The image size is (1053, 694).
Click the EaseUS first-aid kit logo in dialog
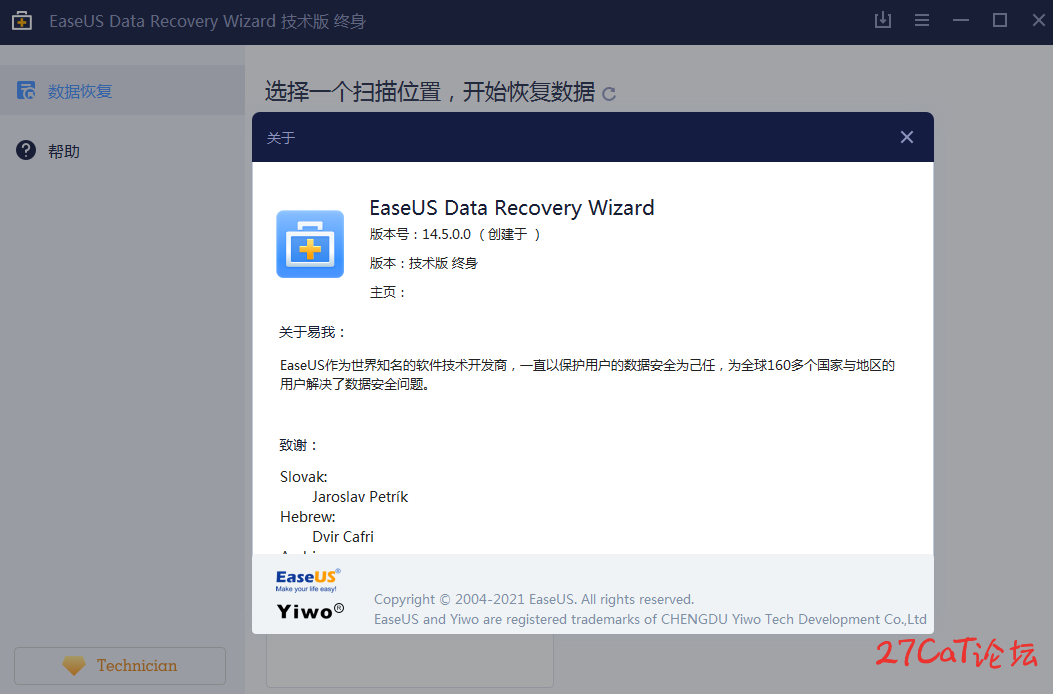[x=310, y=244]
